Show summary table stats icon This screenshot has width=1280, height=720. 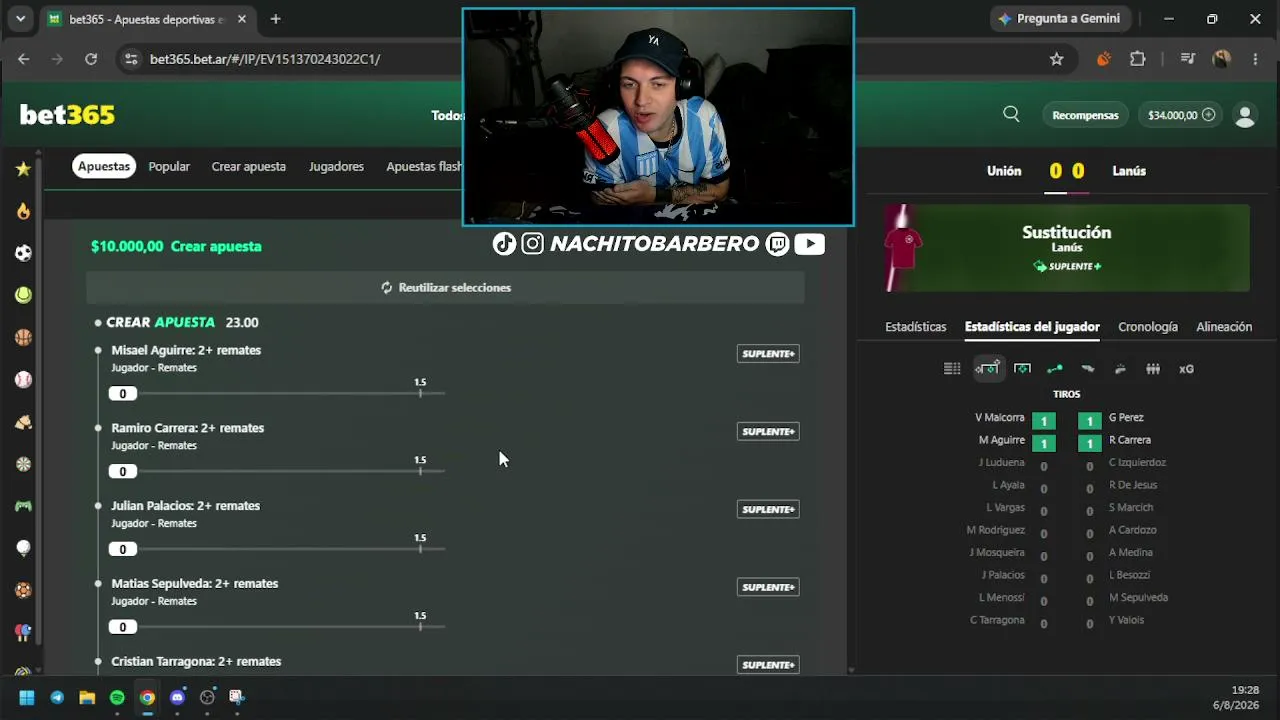pyautogui.click(x=952, y=369)
